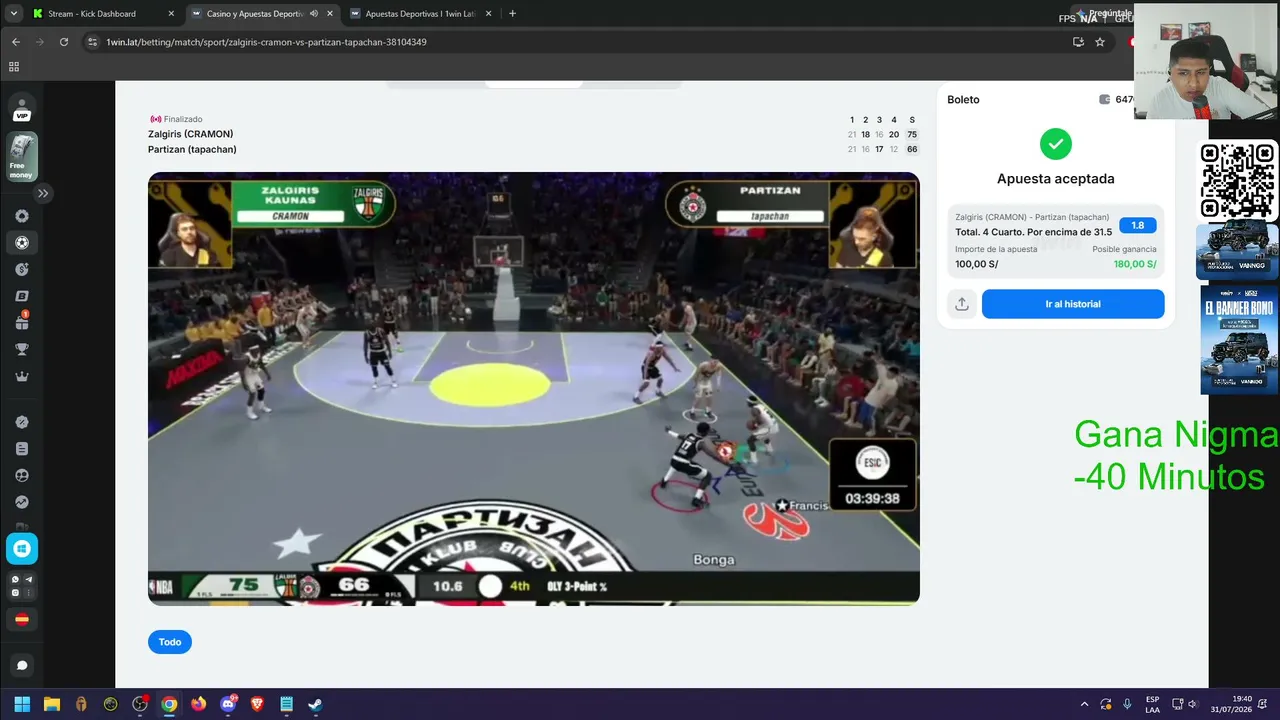Go back to previous page

[x=16, y=42]
